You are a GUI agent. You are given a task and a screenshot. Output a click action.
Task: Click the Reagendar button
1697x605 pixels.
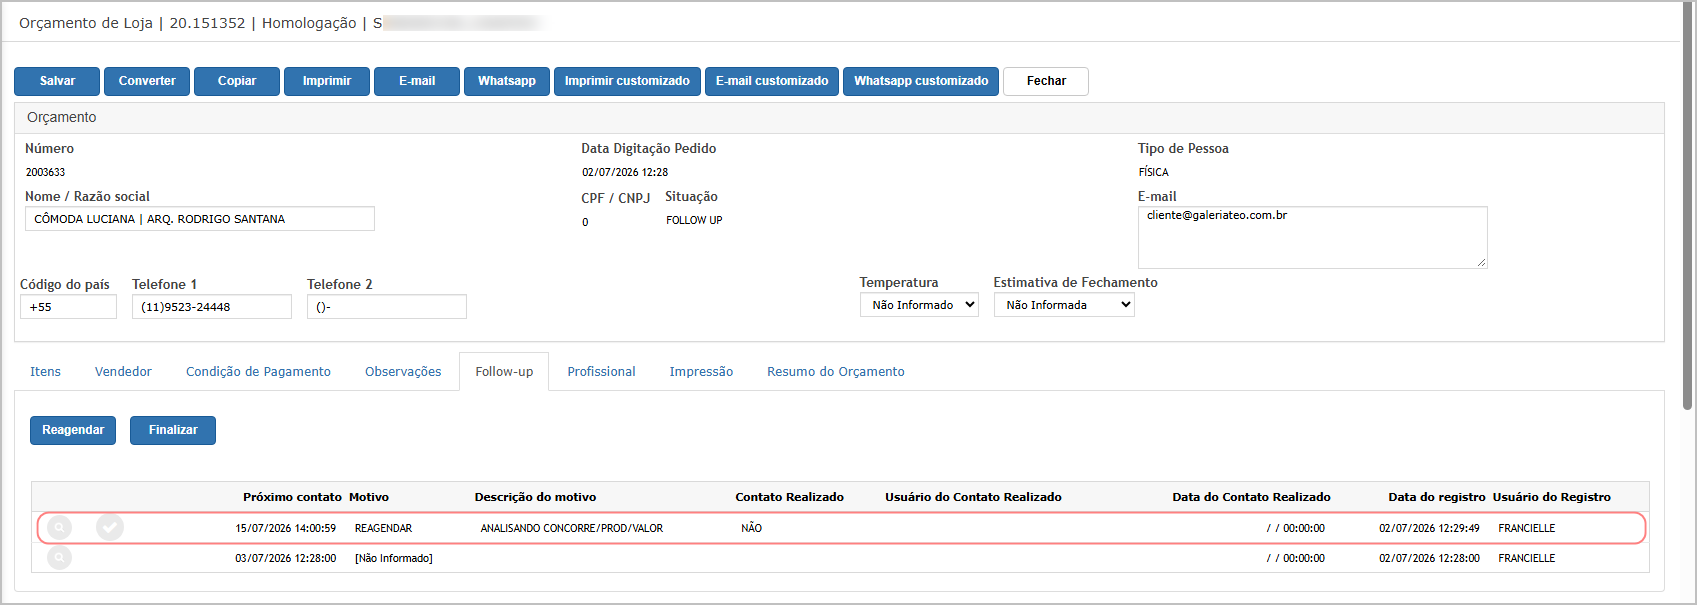73,430
